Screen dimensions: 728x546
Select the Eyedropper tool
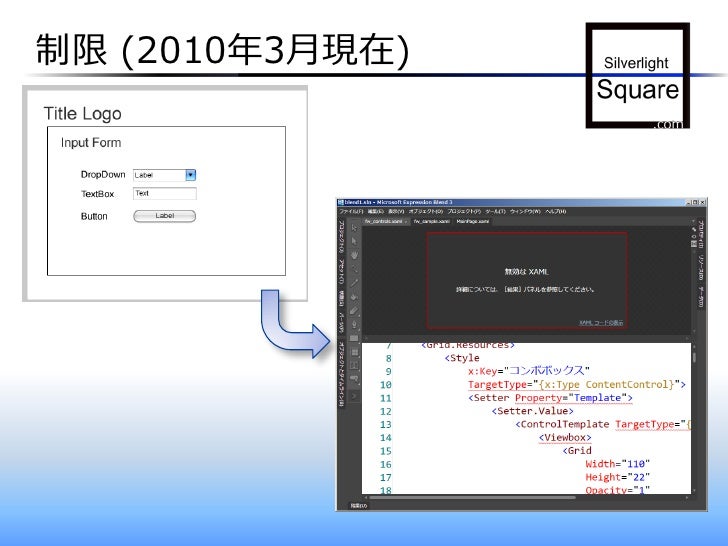coord(354,282)
